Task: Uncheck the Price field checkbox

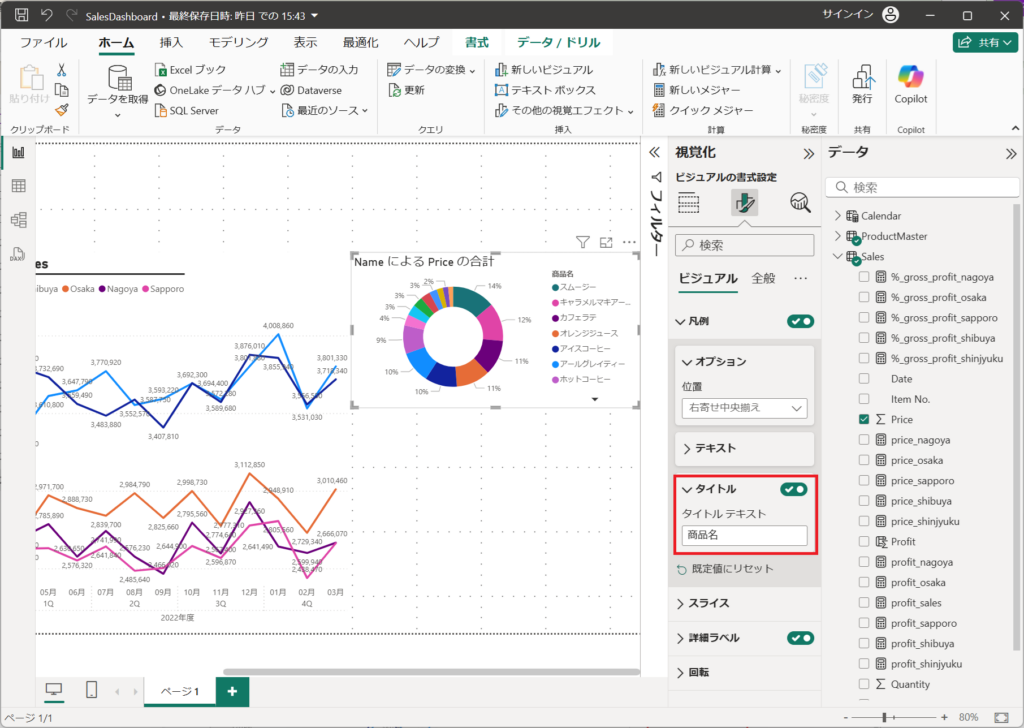Action: pyautogui.click(x=864, y=419)
